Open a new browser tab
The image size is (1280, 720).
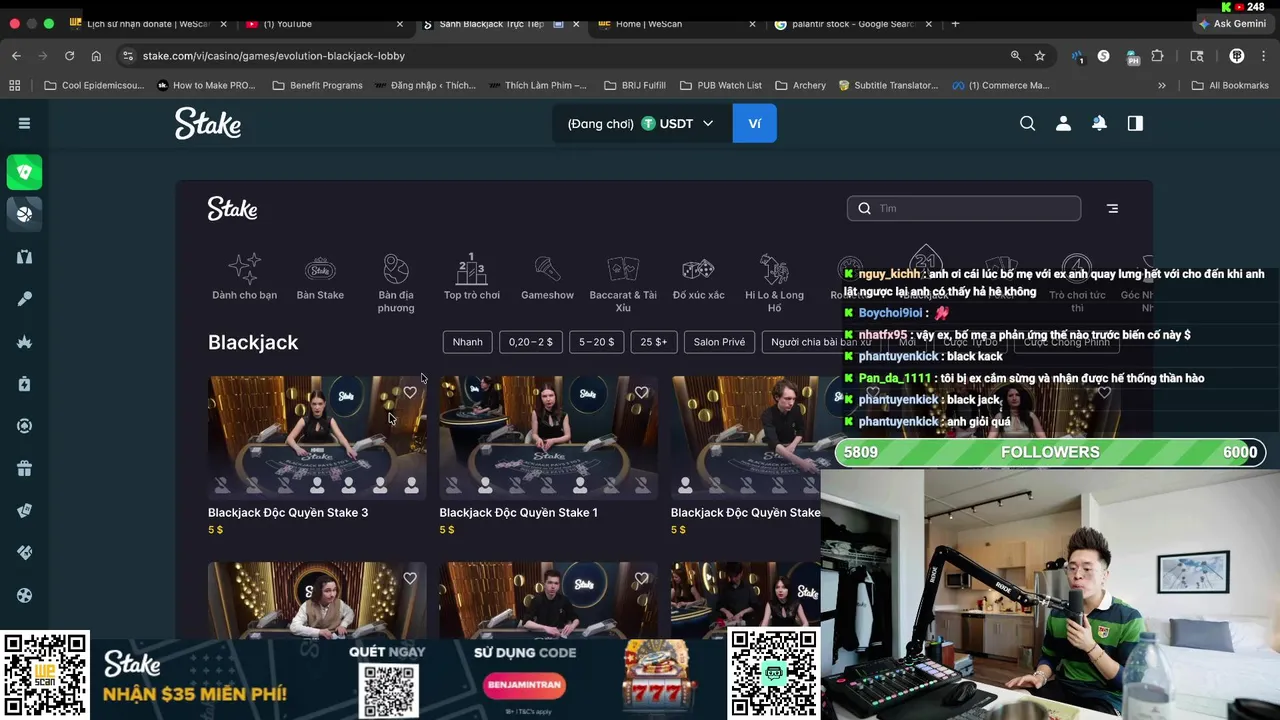tap(955, 23)
